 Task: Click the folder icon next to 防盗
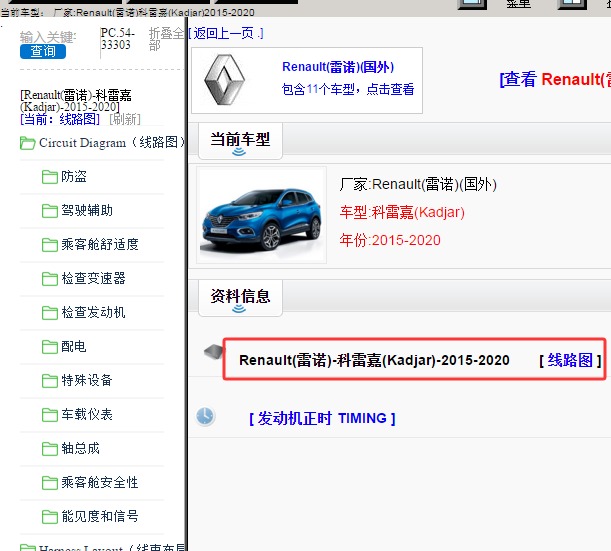(49, 177)
